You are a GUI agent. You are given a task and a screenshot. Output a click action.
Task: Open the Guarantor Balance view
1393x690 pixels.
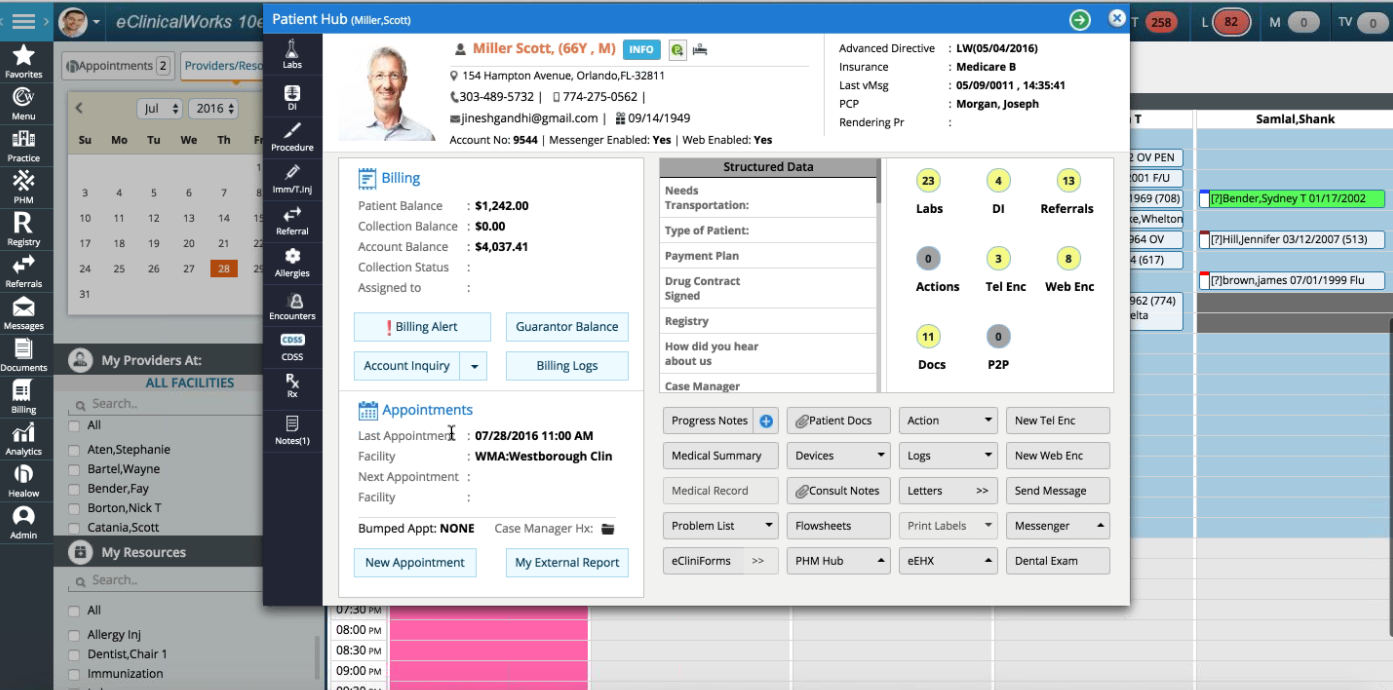(x=567, y=326)
